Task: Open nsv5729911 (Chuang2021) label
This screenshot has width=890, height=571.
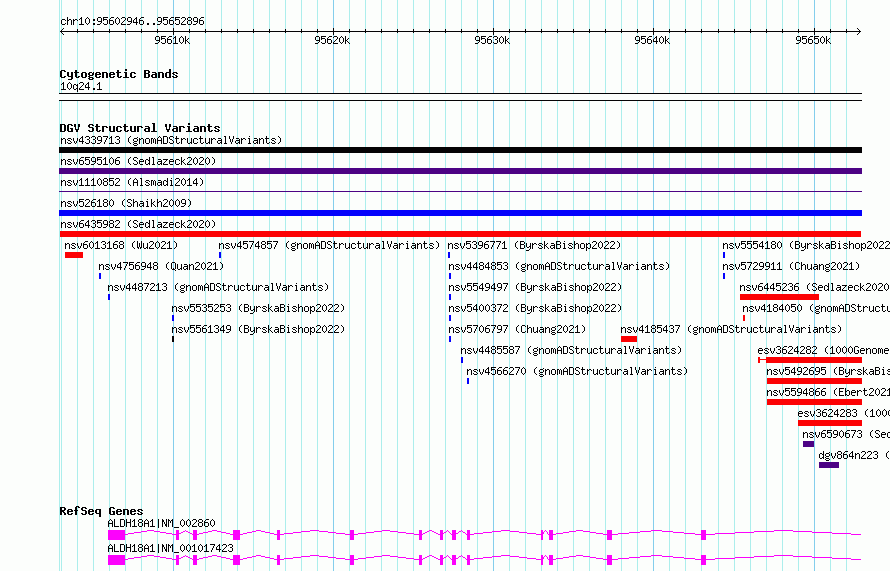Action: pyautogui.click(x=791, y=266)
